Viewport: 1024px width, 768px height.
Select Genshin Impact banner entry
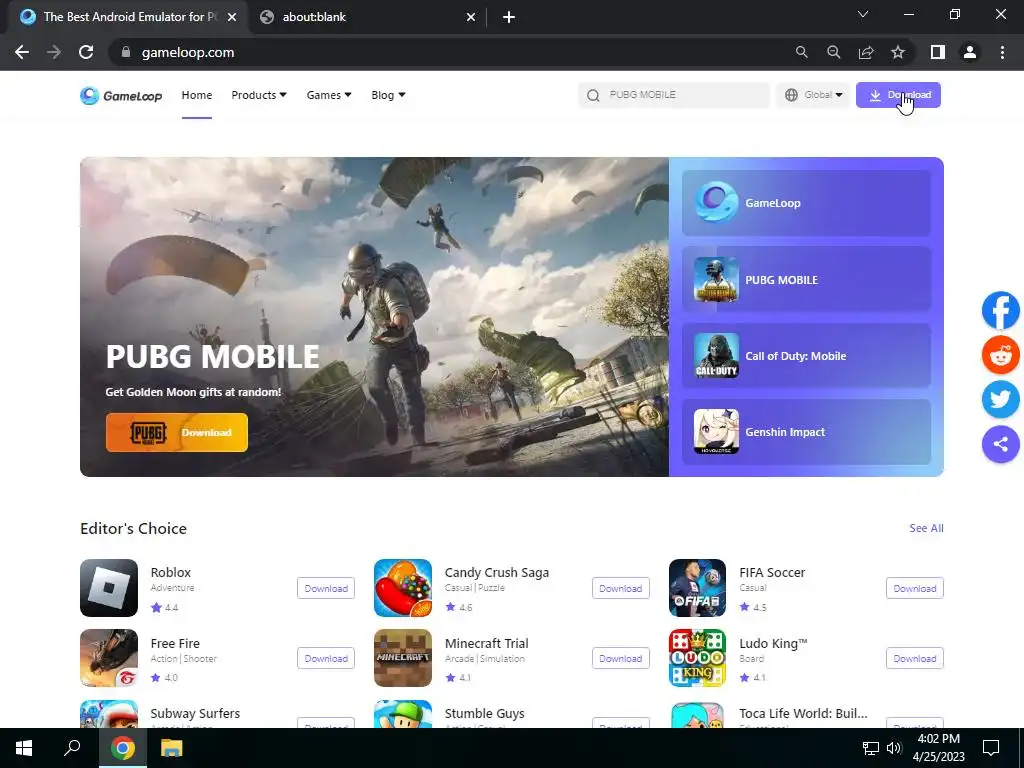click(806, 432)
